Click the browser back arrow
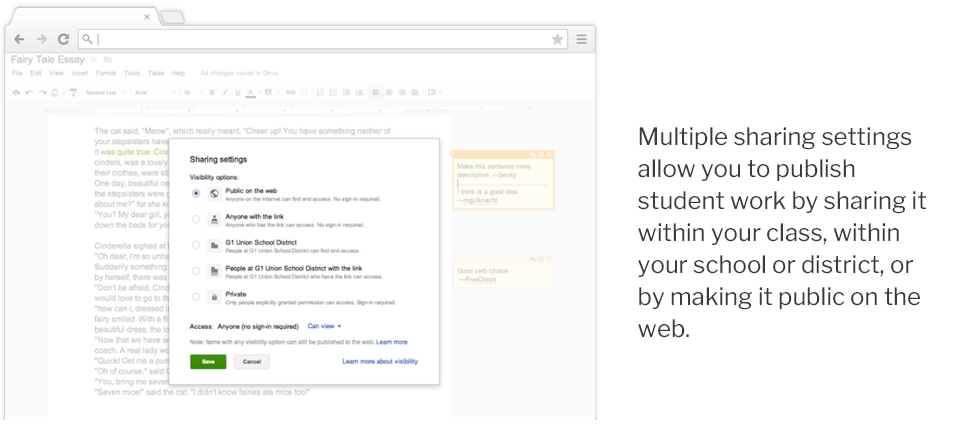Screen dimensions: 953x424 coord(19,39)
